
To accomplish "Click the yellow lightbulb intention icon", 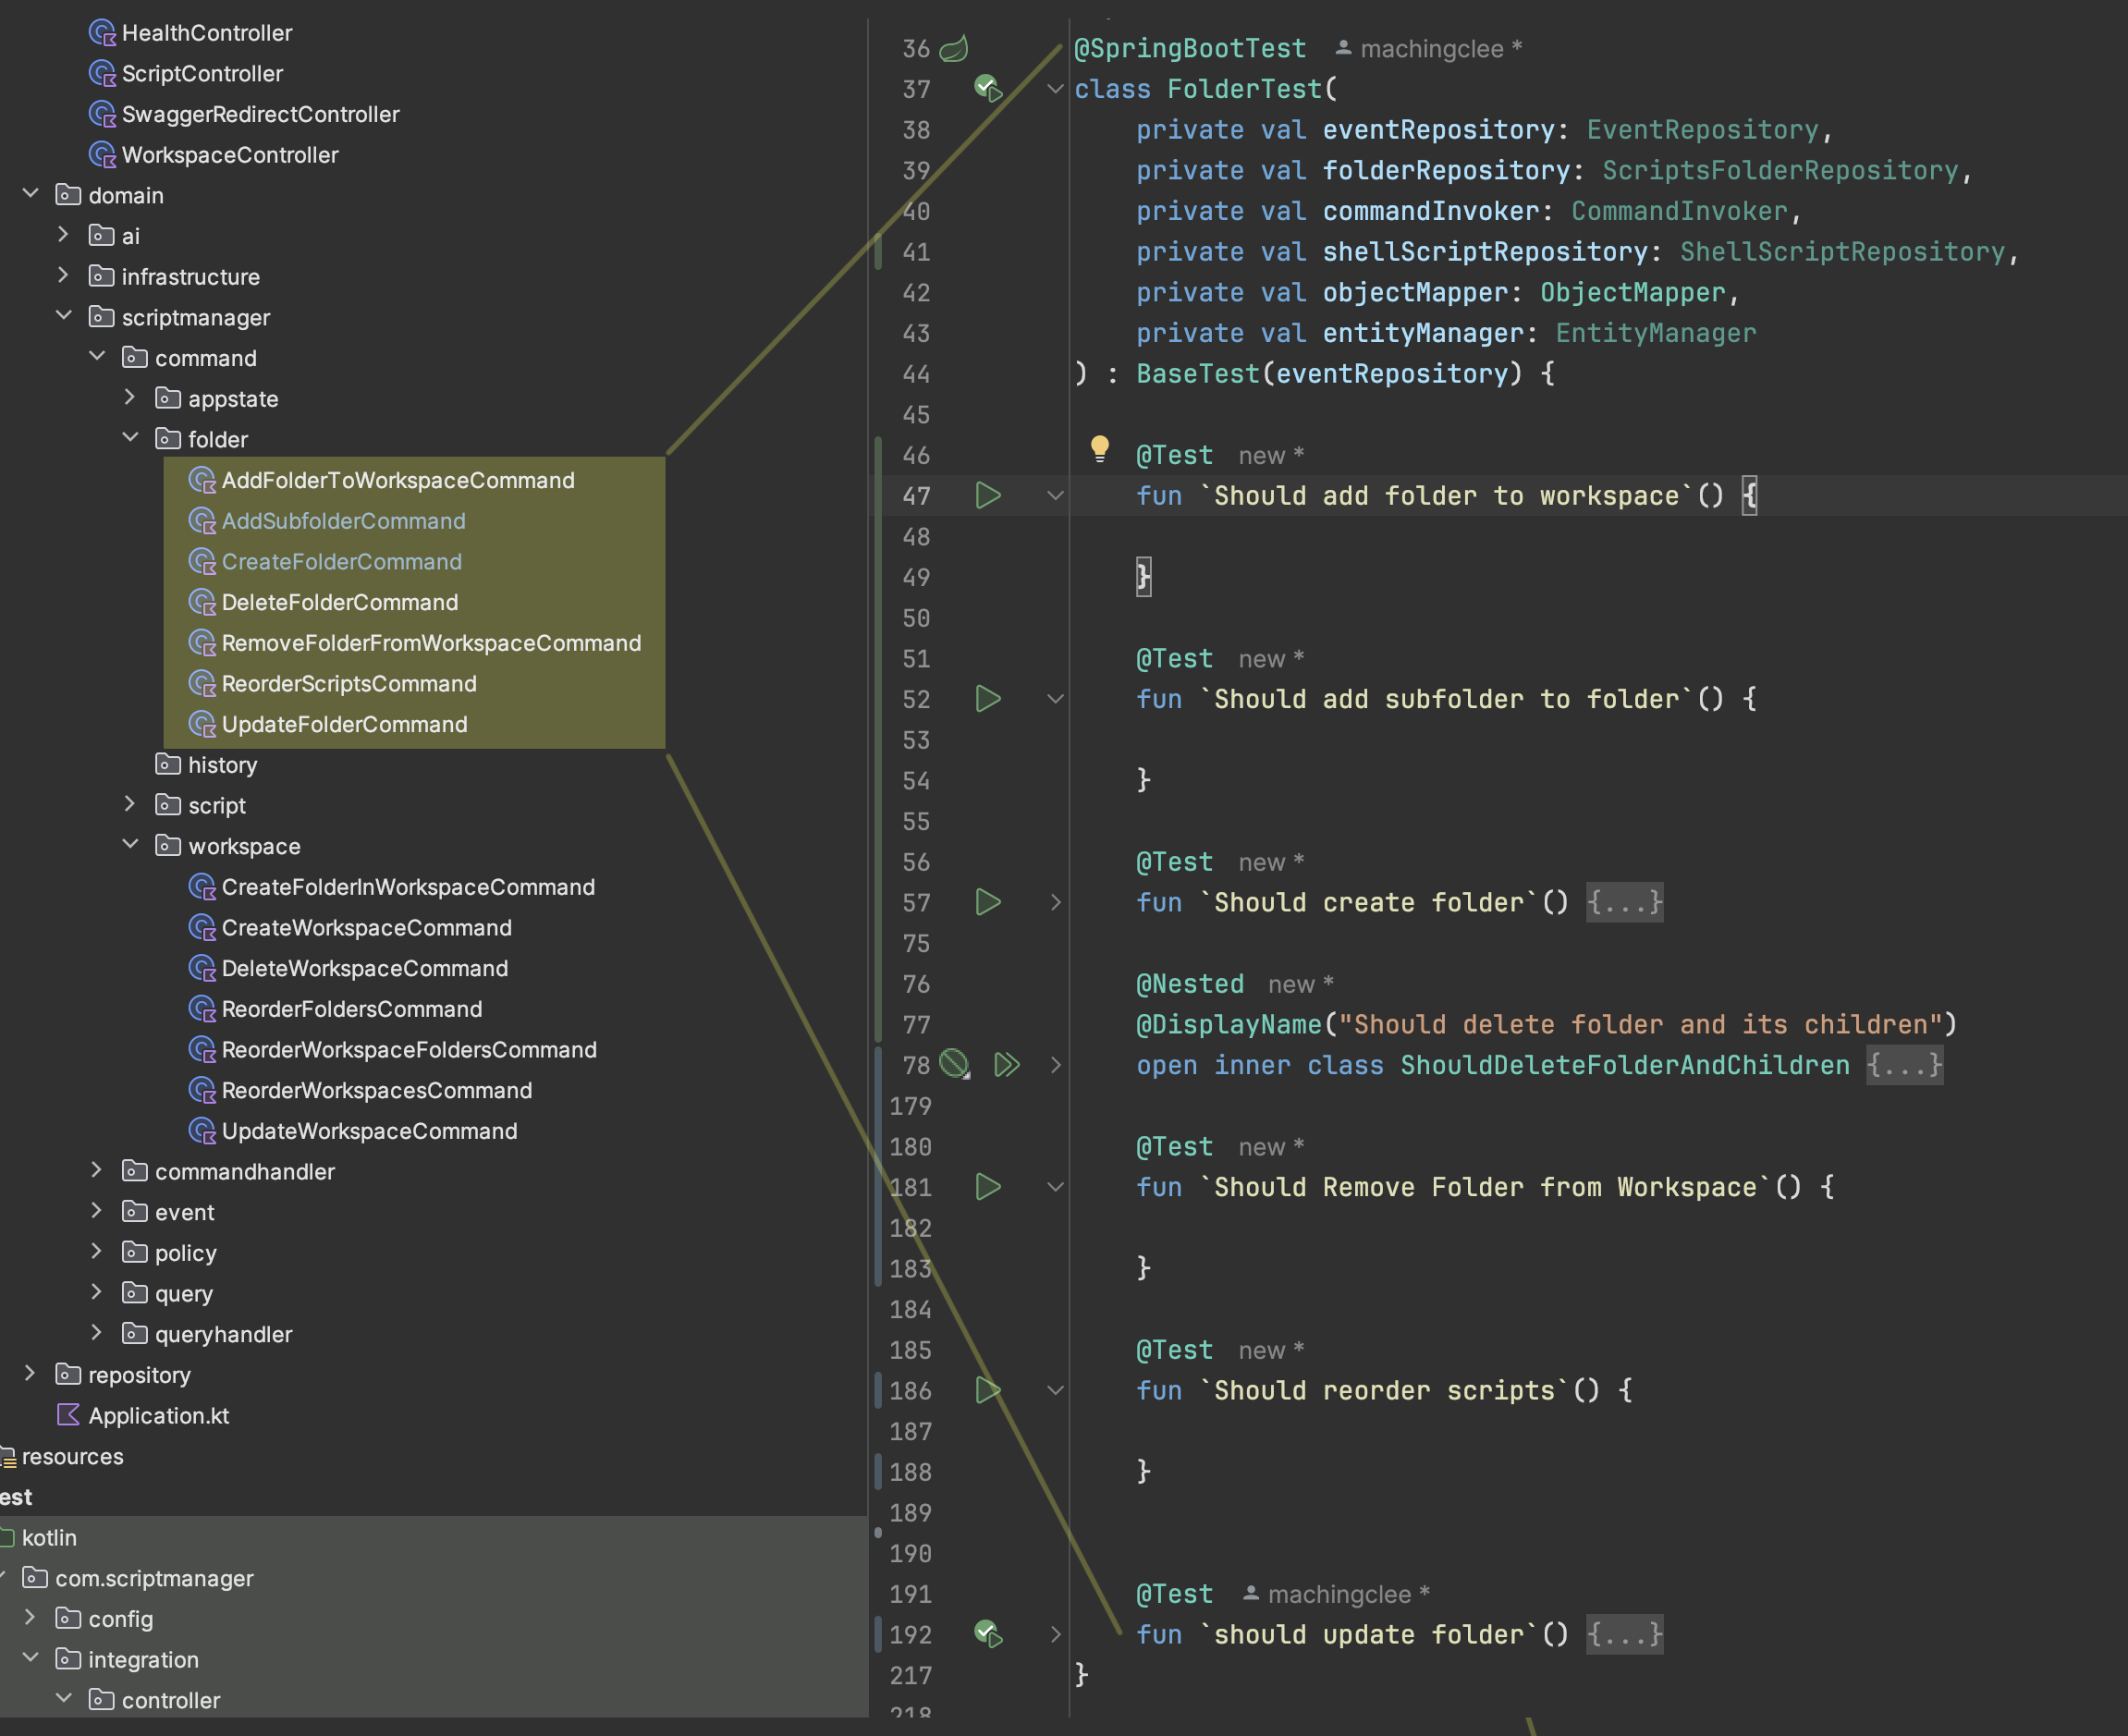I will pyautogui.click(x=1099, y=449).
